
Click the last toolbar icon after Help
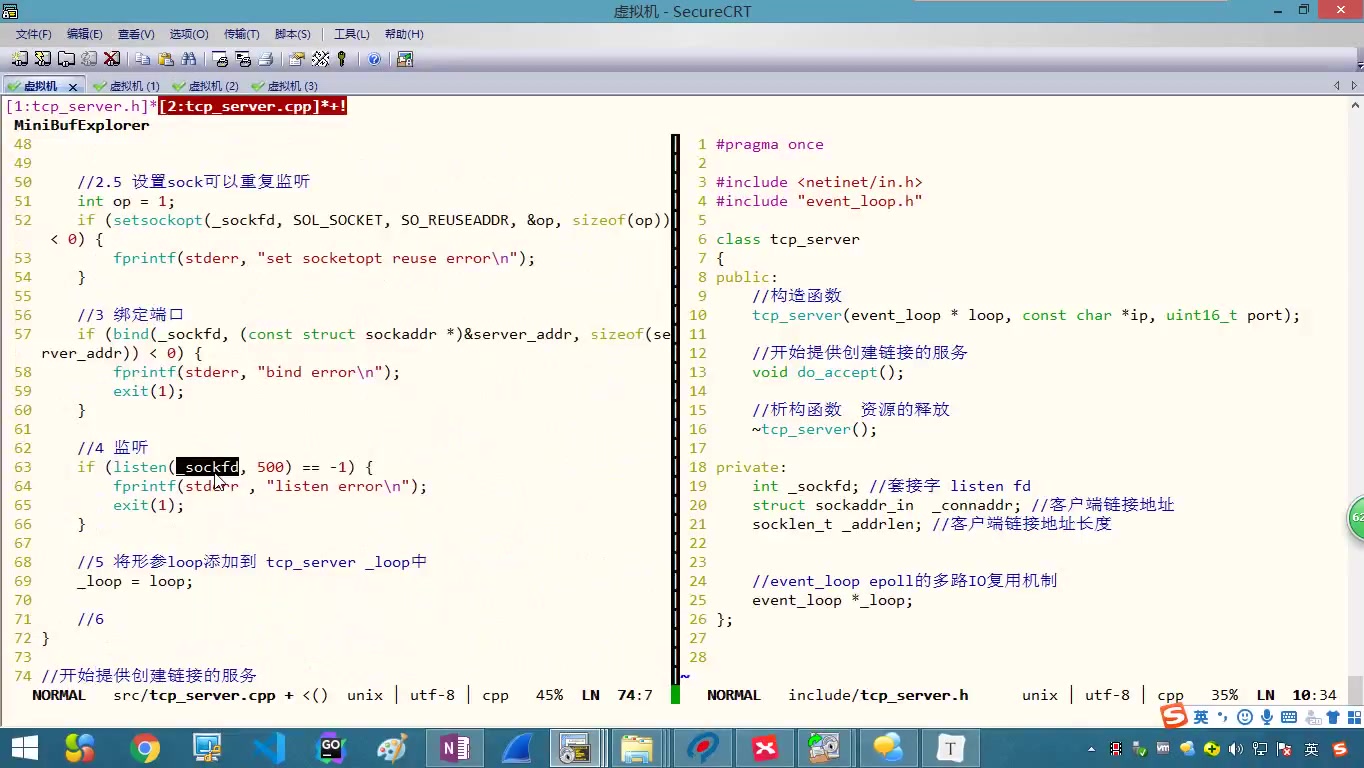click(405, 59)
